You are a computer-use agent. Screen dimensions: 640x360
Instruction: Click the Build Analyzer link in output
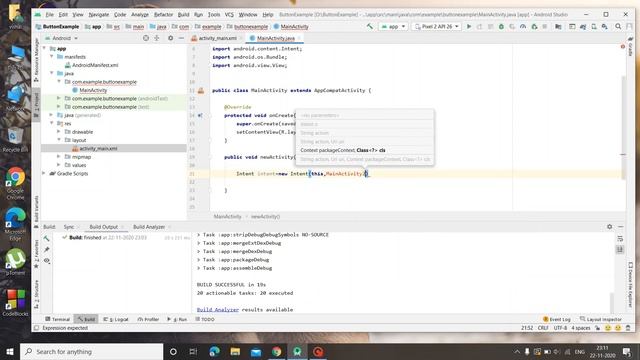click(218, 310)
